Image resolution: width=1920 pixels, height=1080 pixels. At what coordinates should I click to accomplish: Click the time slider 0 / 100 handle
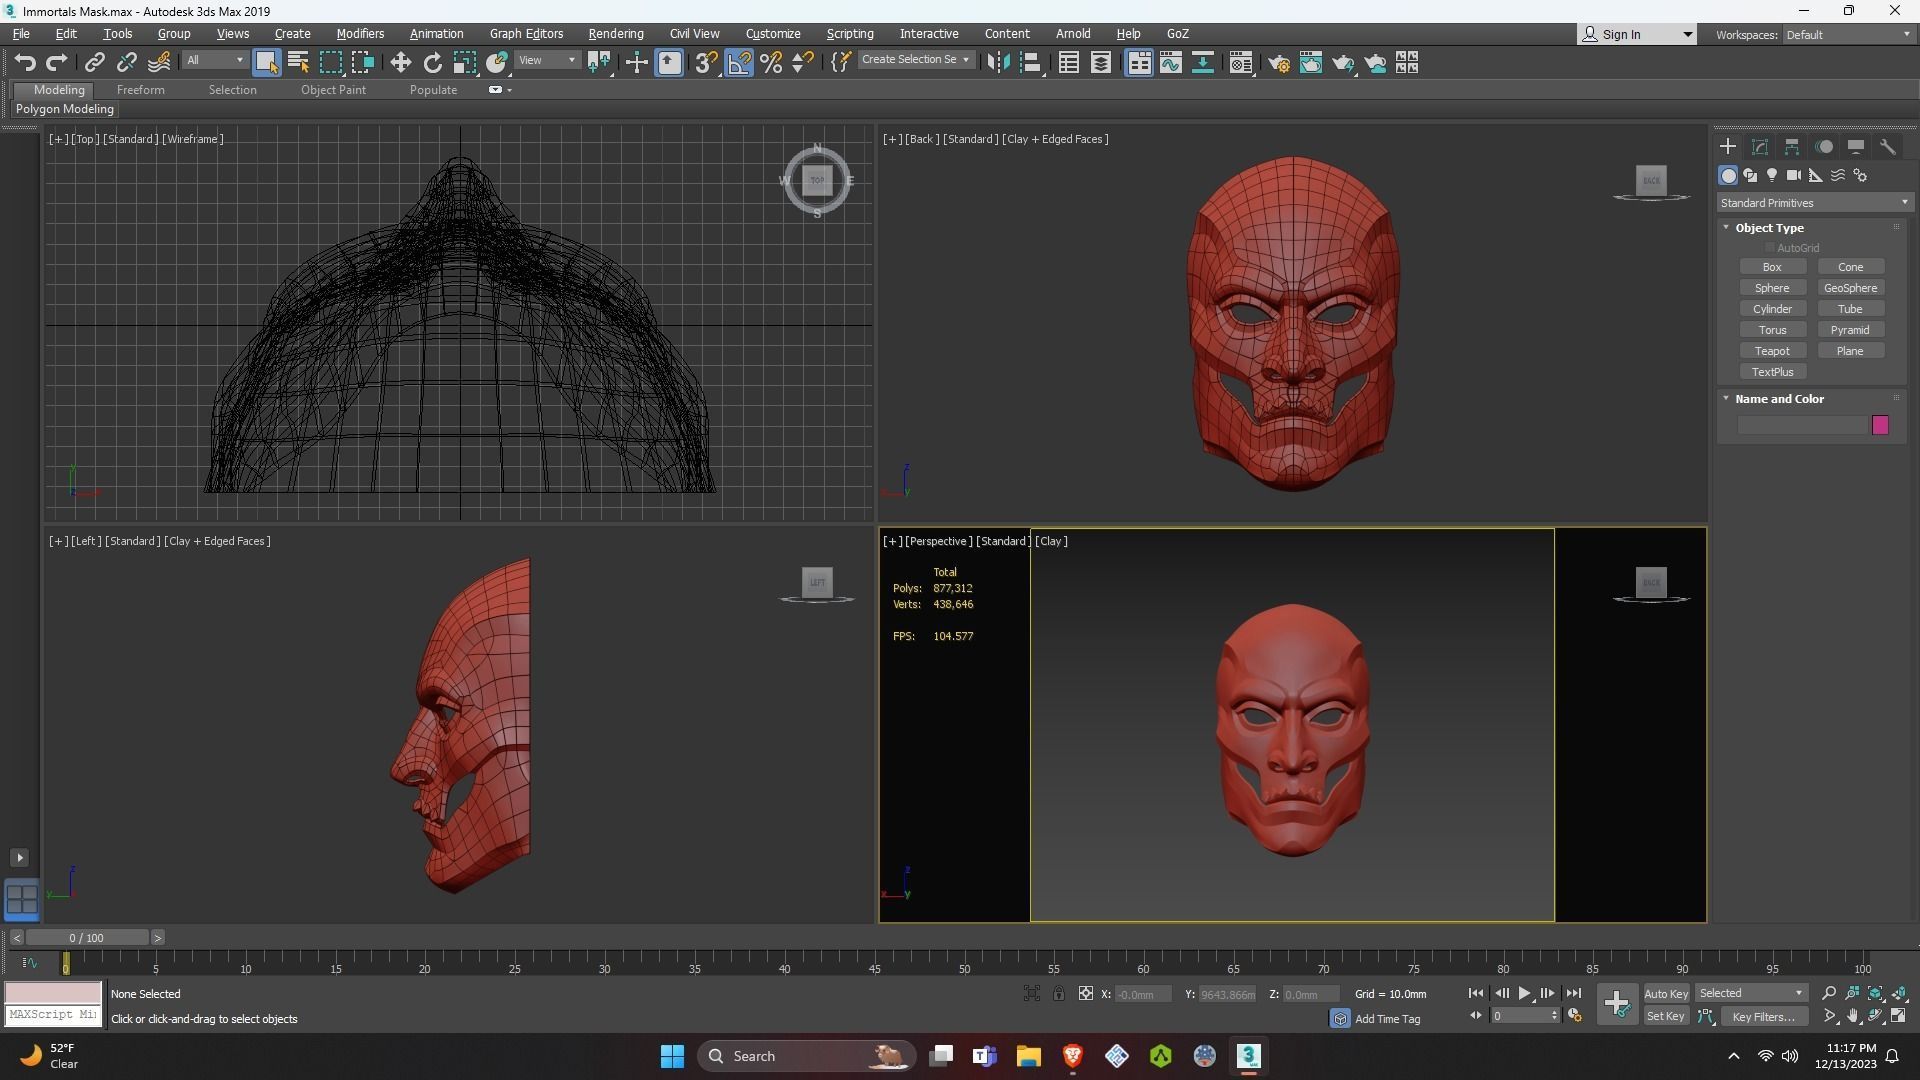(x=87, y=938)
